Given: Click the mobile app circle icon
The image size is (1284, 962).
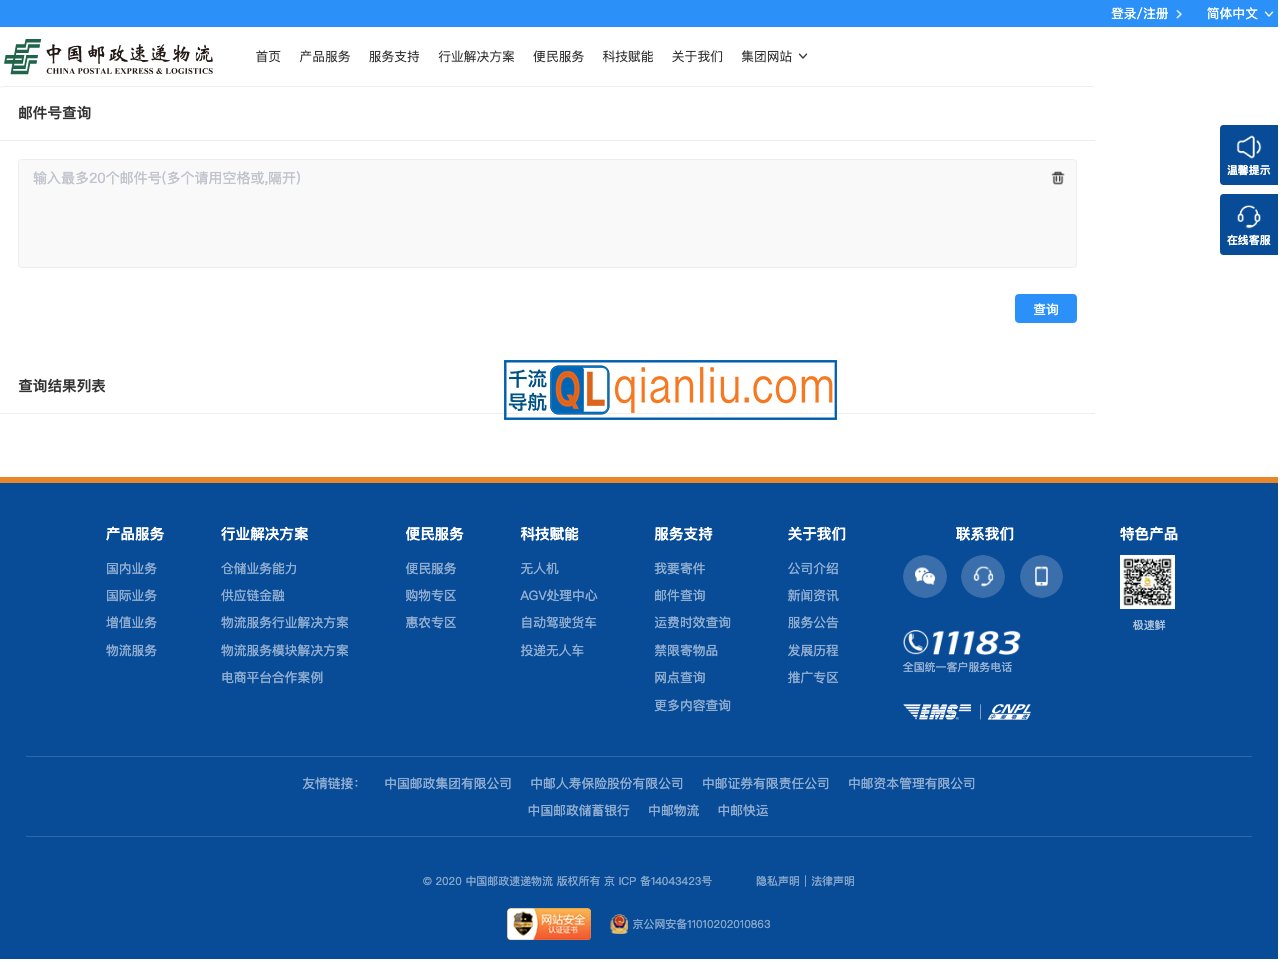Looking at the screenshot, I should click(1041, 576).
